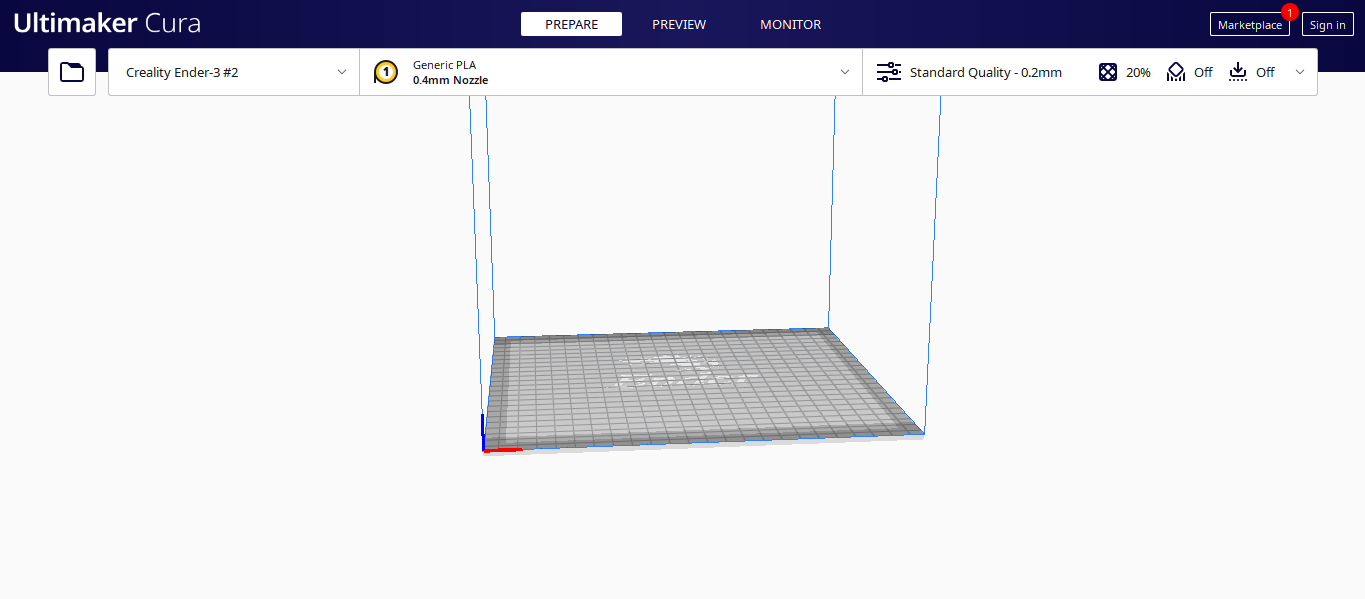Open the Marketplace button
The height and width of the screenshot is (599, 1365).
[1250, 25]
